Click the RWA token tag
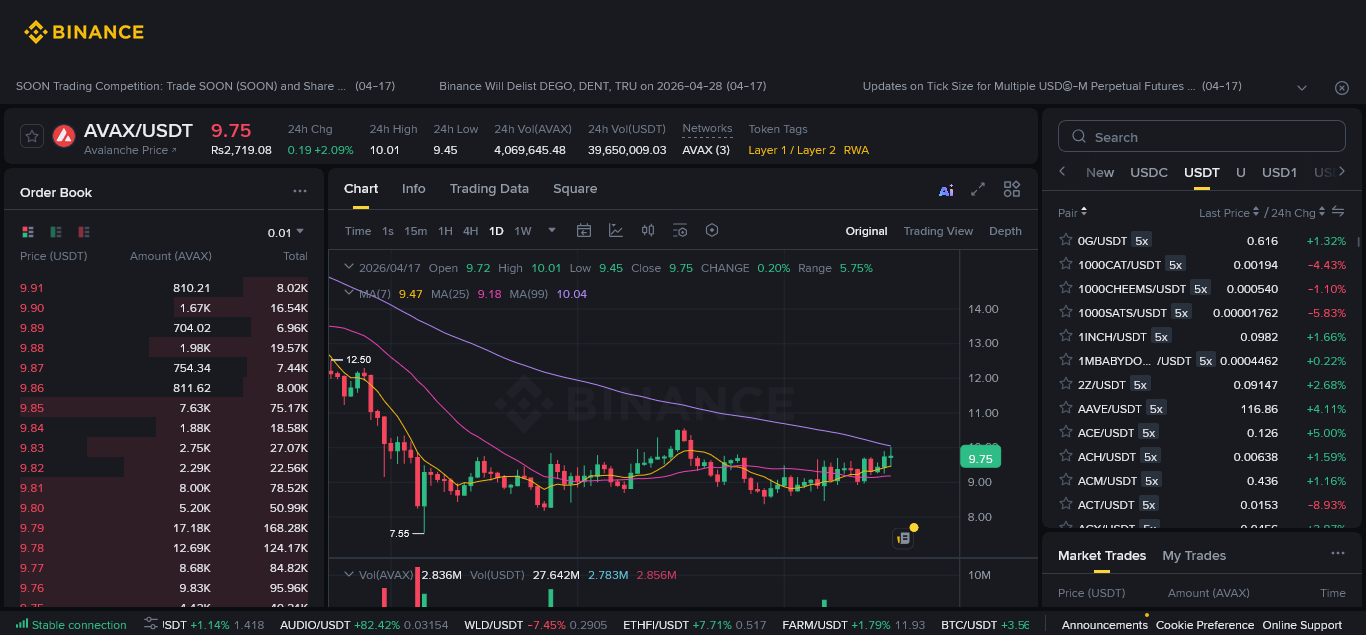1366x635 pixels. tap(856, 150)
